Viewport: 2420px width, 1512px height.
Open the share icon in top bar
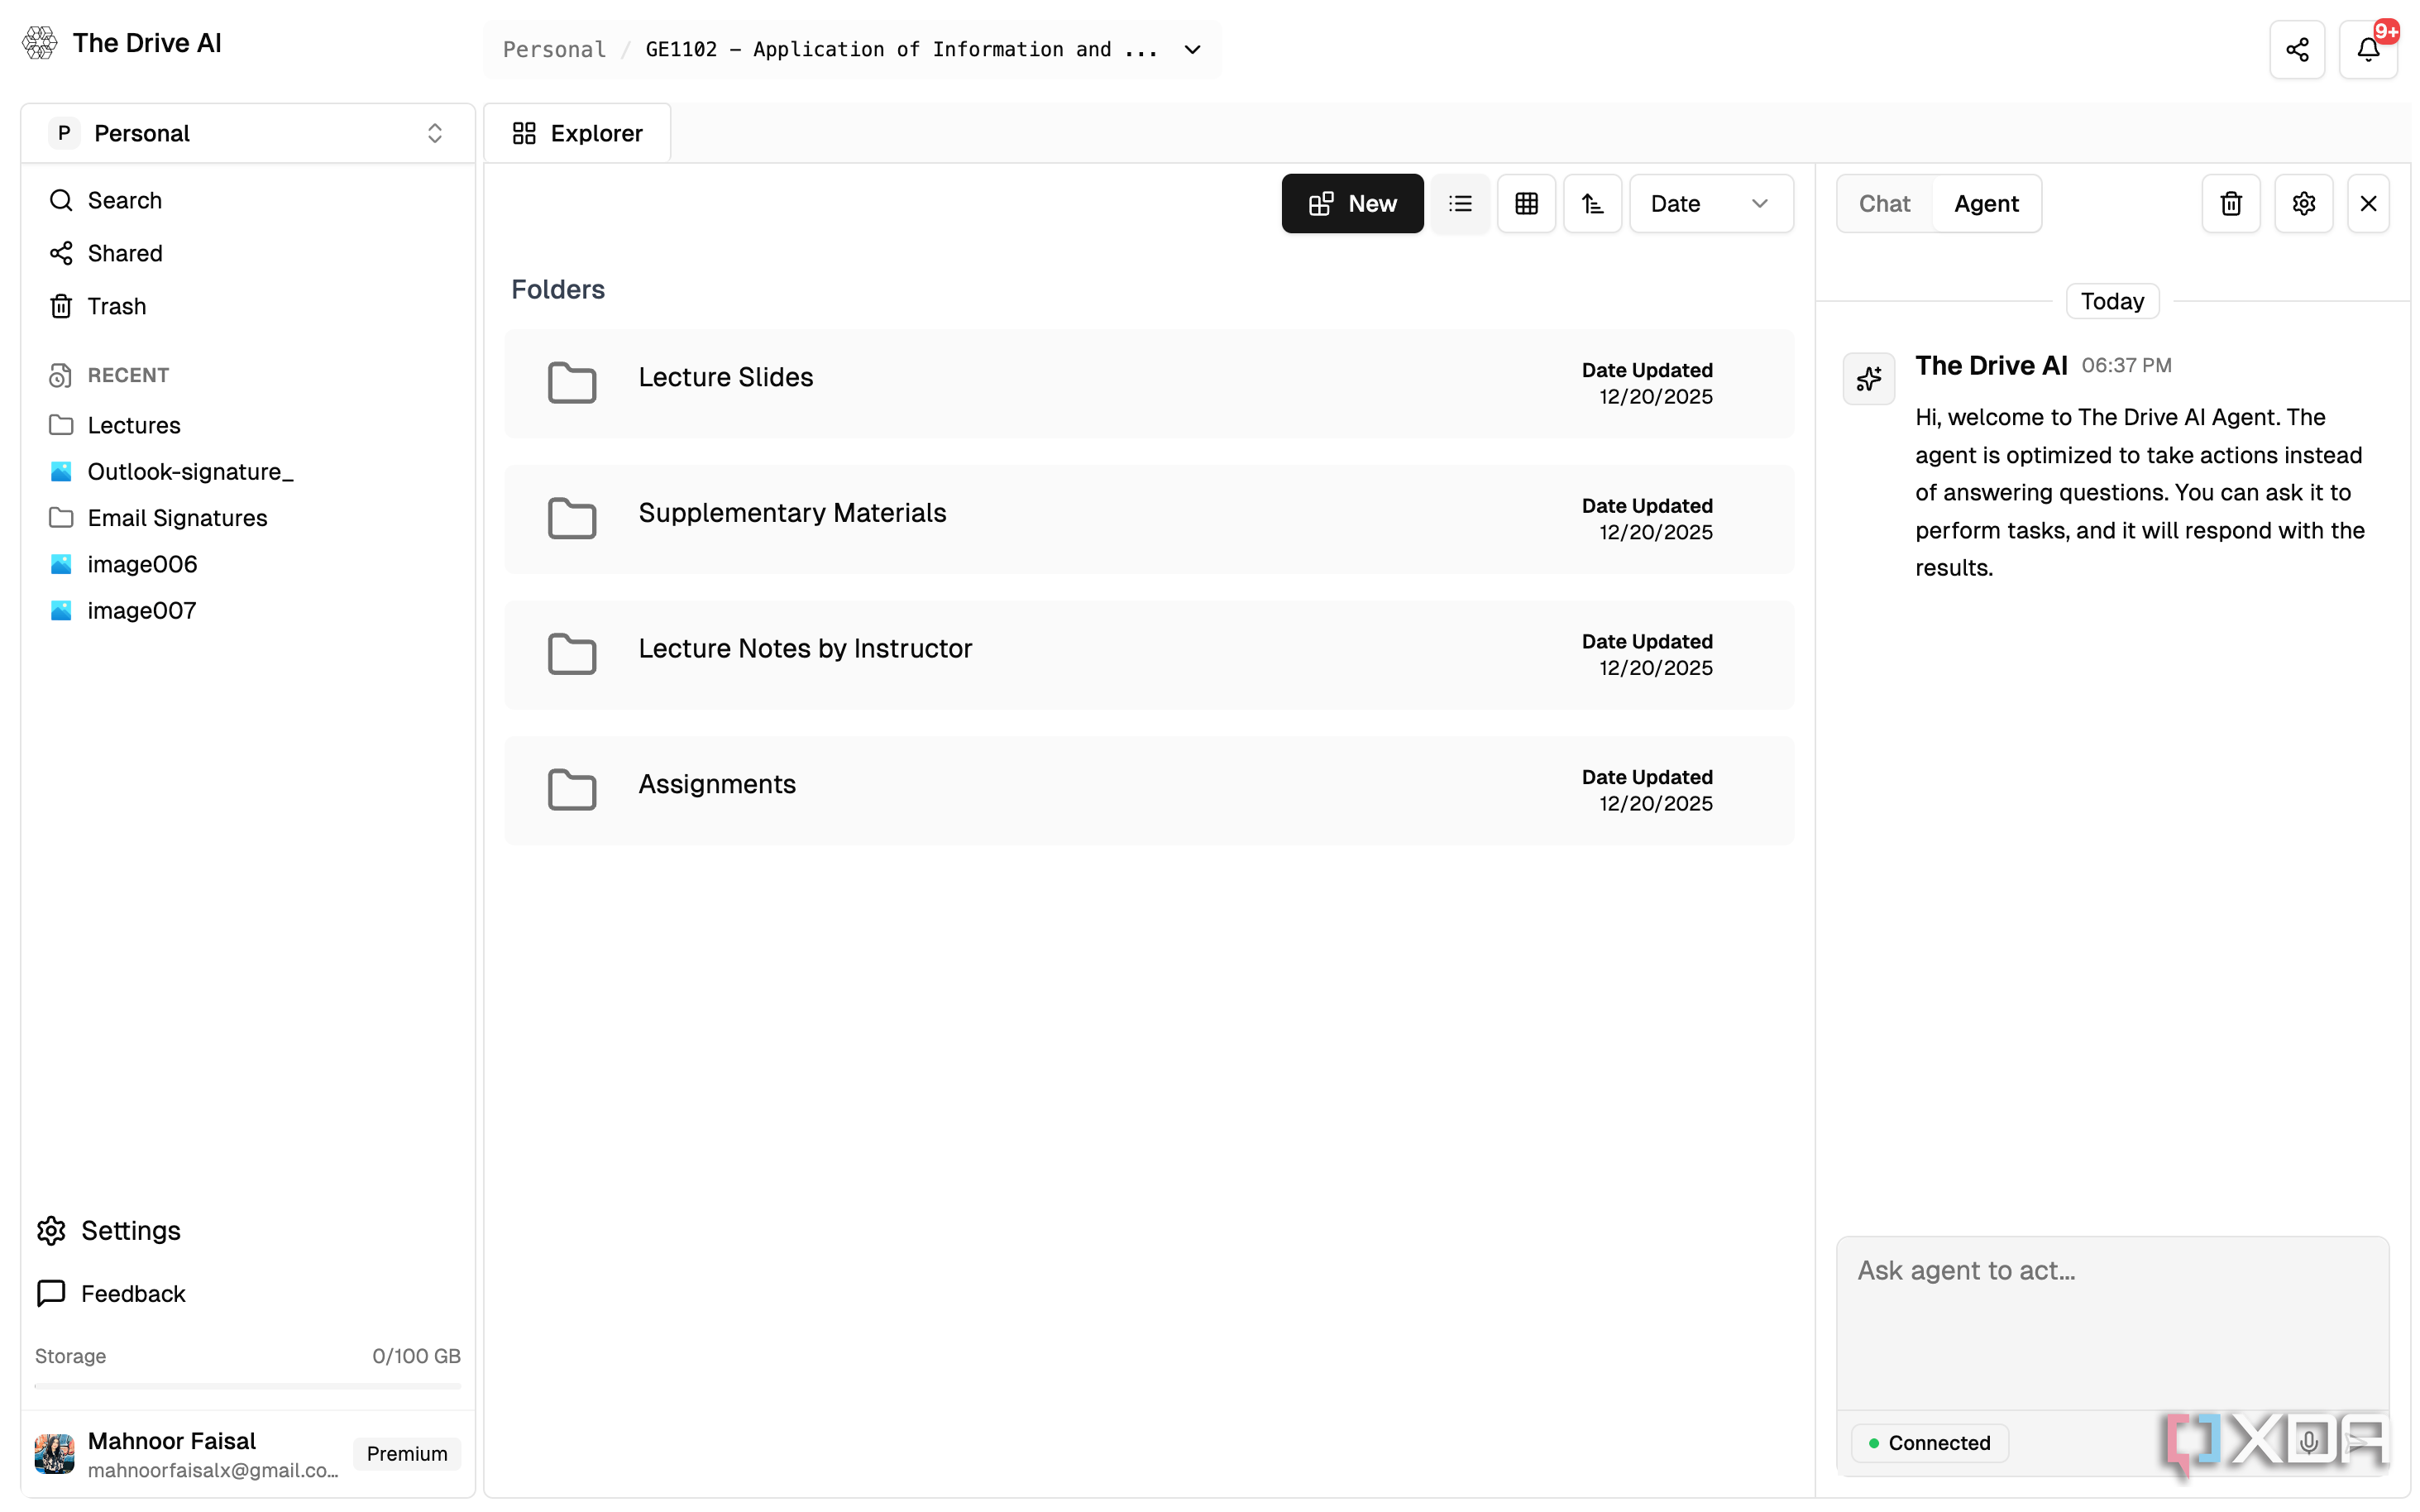(2297, 49)
